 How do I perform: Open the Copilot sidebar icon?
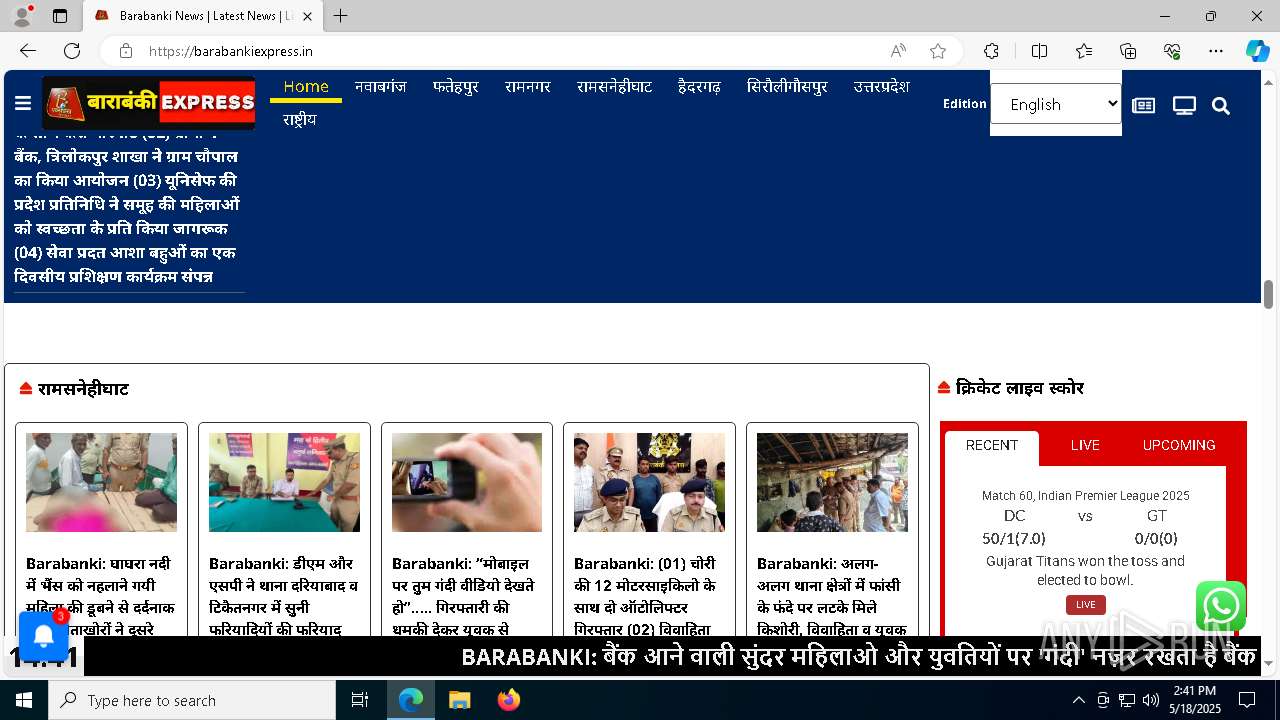tap(1257, 51)
